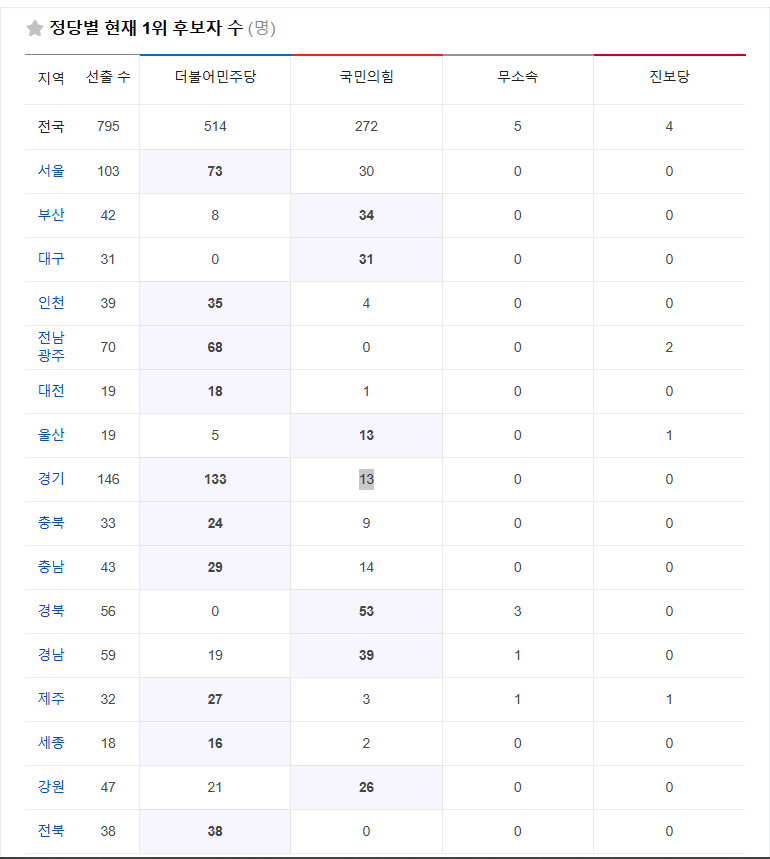Open the 전남 광주 region link

pos(51,347)
